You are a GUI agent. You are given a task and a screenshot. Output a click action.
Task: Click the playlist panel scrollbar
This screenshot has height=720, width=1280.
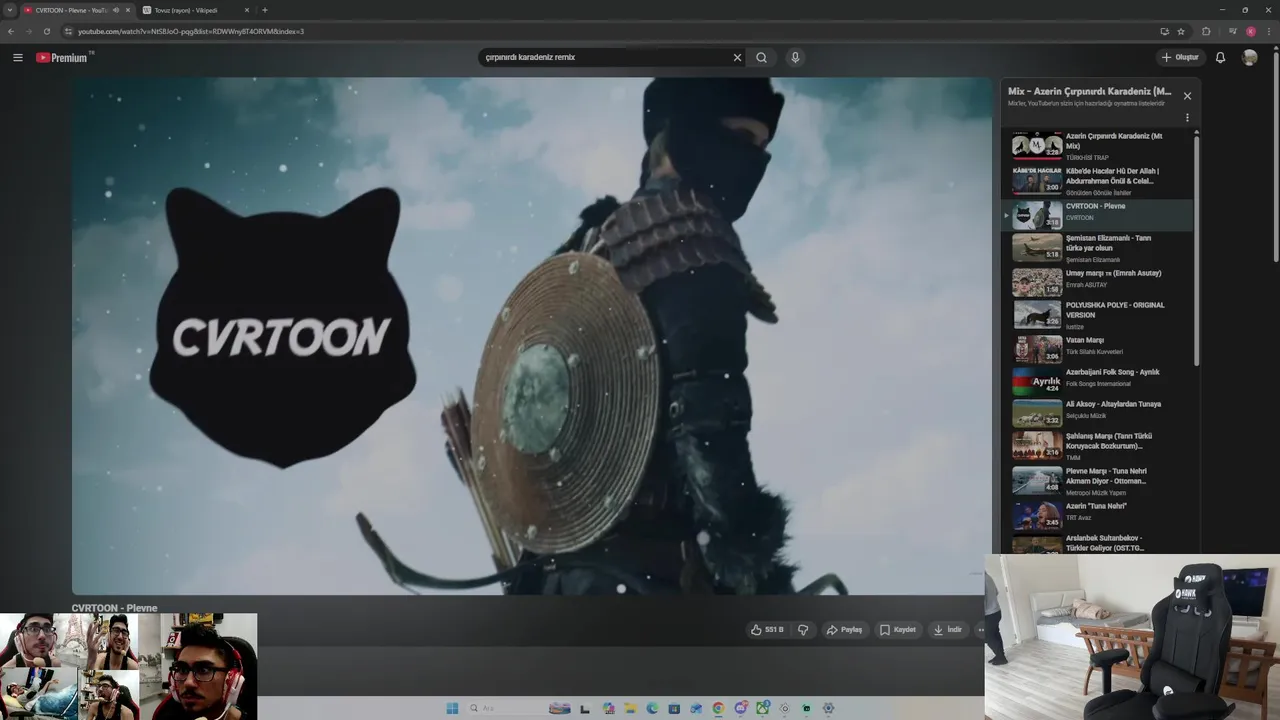pos(1196,250)
